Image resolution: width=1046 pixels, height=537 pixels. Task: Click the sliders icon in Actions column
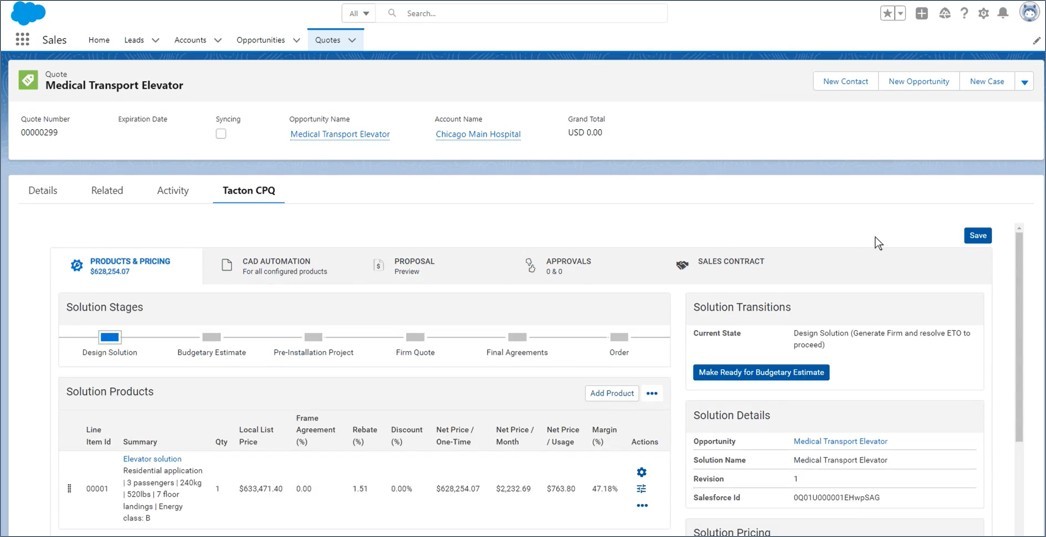point(642,489)
